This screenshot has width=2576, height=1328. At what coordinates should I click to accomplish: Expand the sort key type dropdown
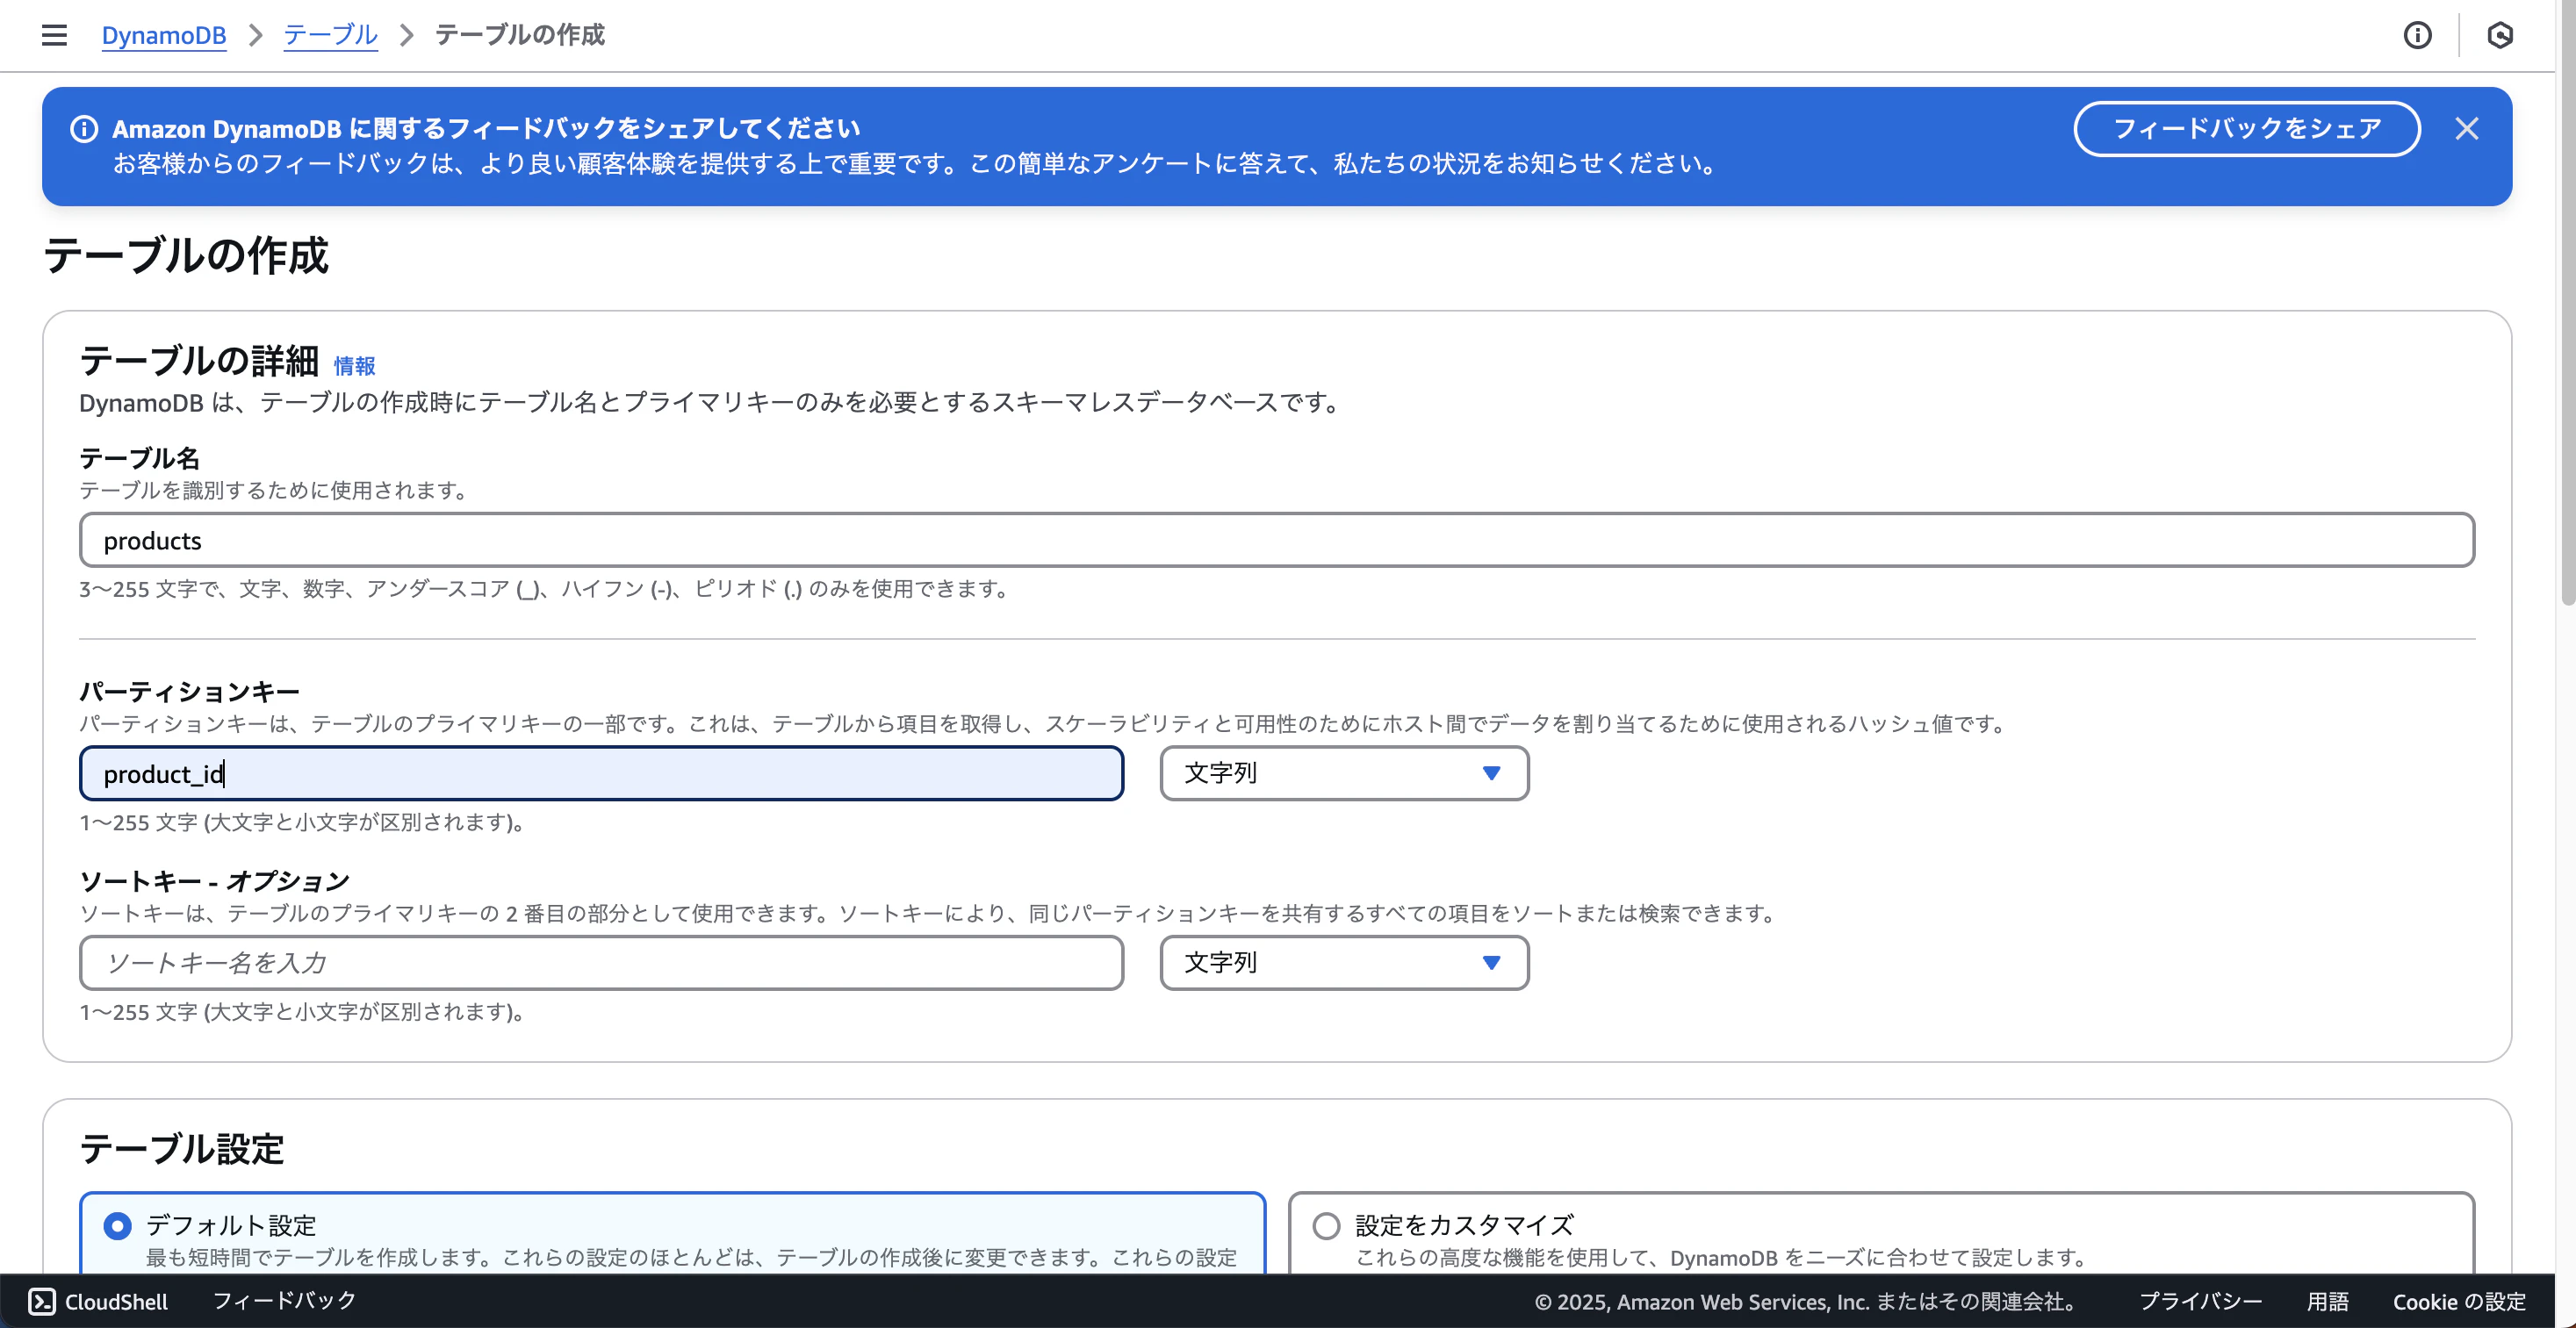tap(1344, 962)
